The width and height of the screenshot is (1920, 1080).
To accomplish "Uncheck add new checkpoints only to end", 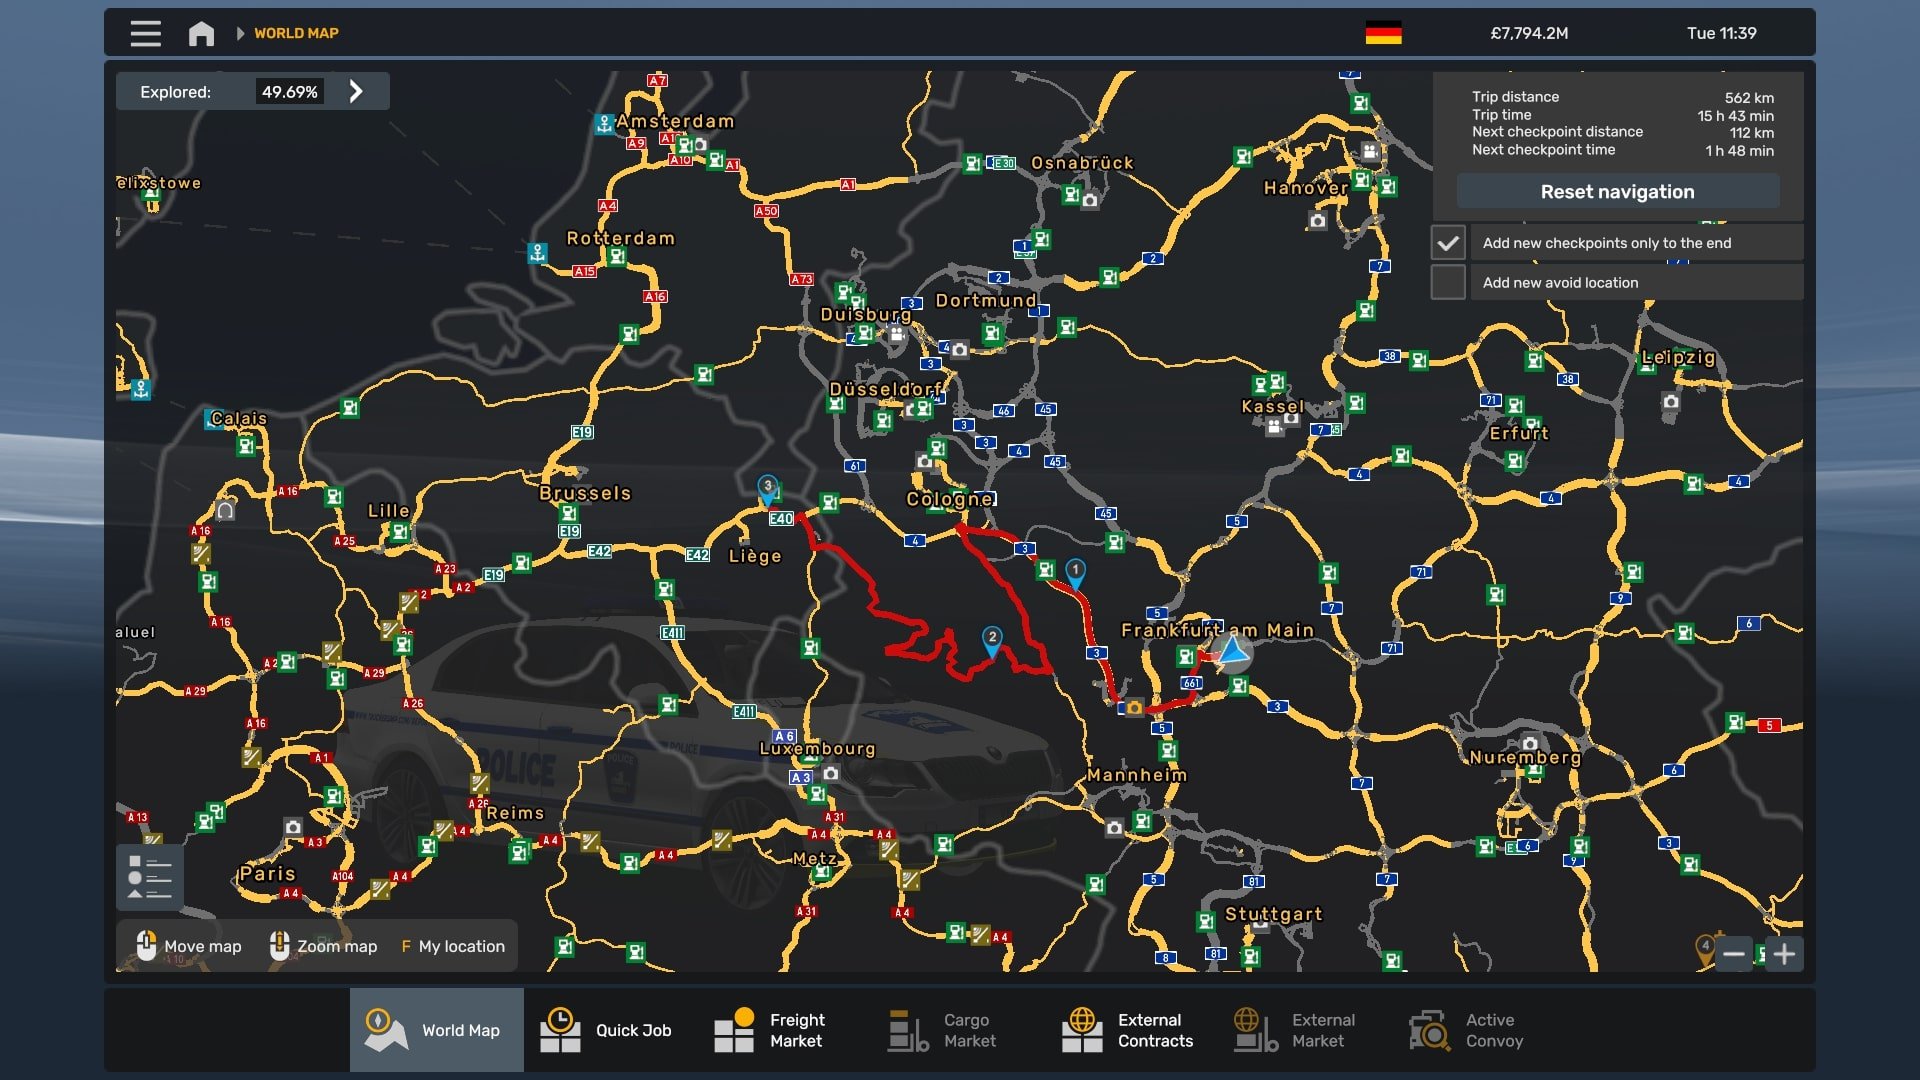I will tap(1447, 243).
